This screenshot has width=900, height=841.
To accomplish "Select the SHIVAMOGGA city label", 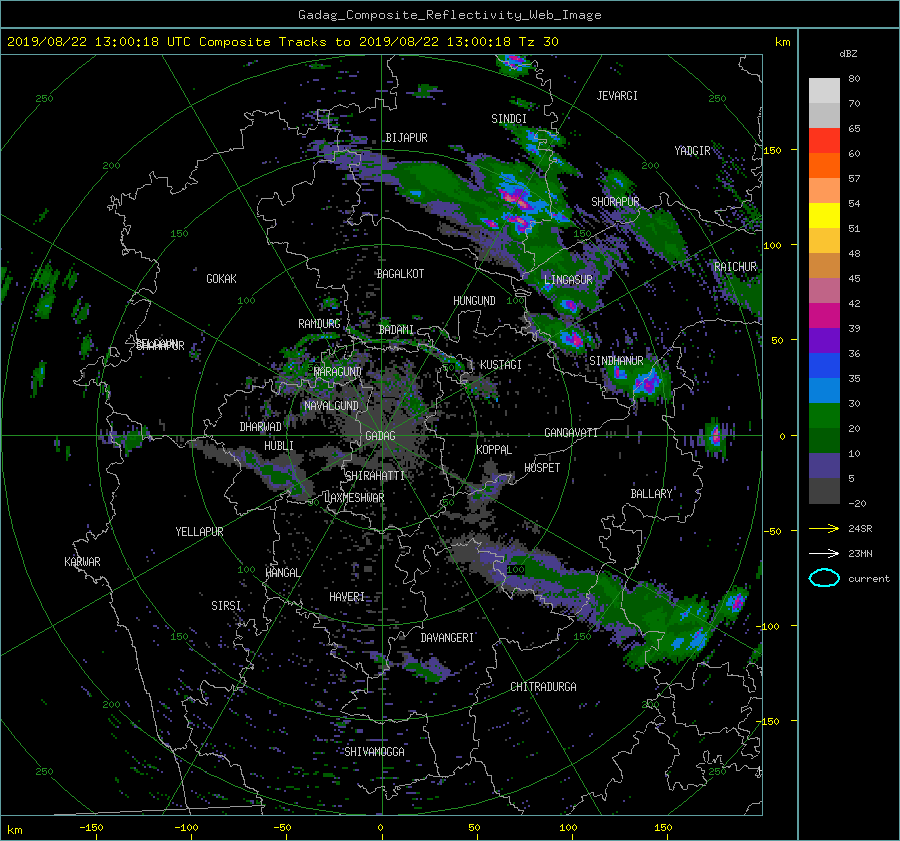I will click(x=374, y=752).
